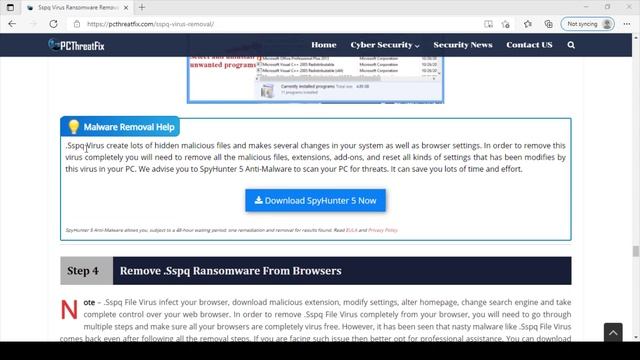View site information lock icon
640x360 pixels.
(x=77, y=24)
